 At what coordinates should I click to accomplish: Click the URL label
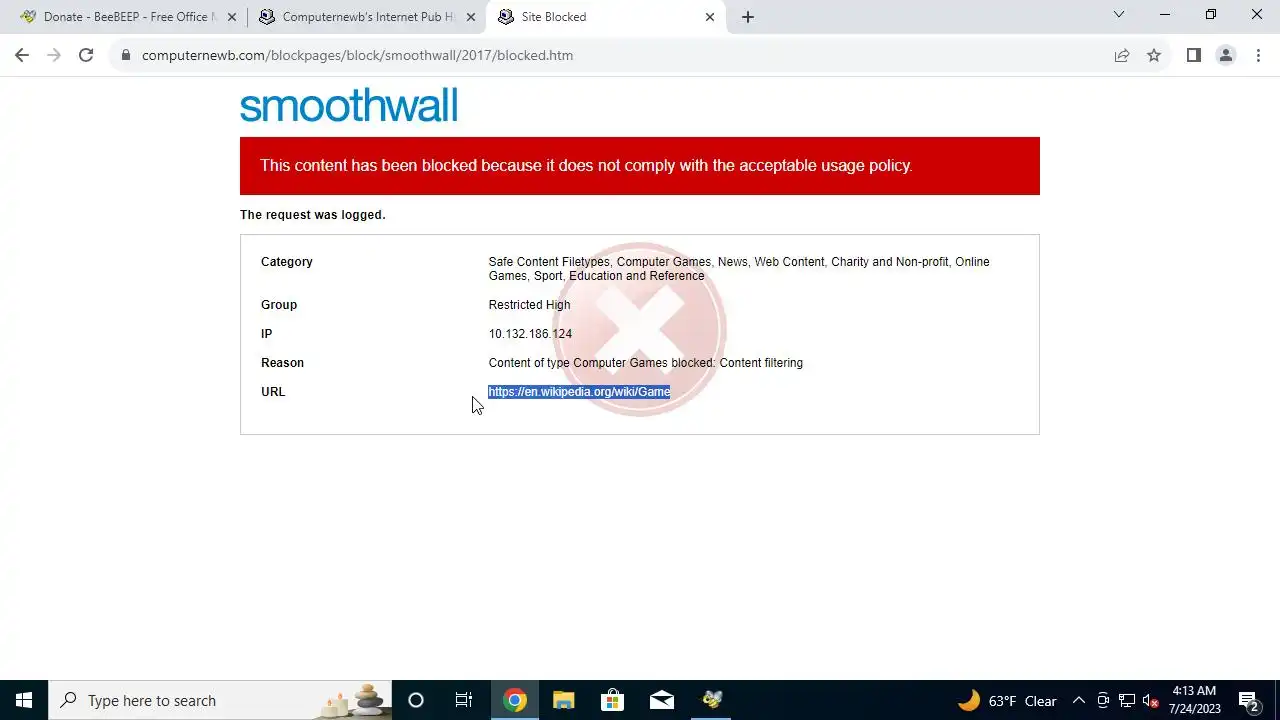[273, 392]
